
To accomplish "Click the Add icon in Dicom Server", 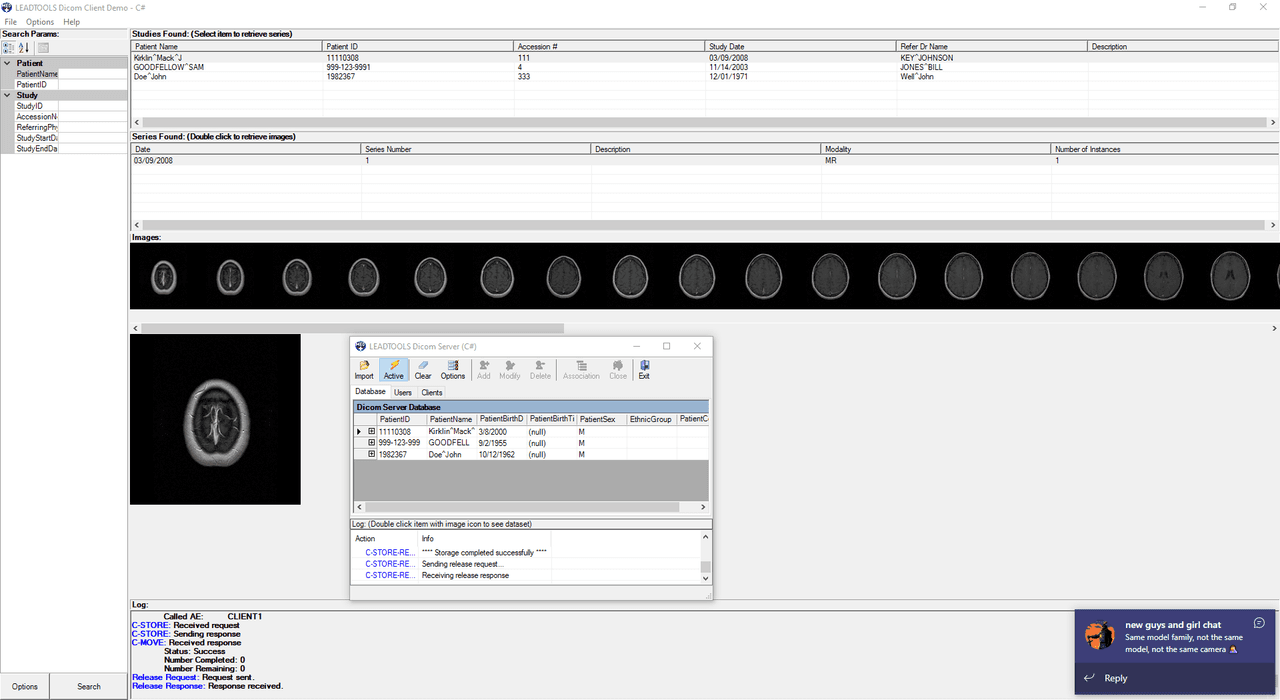I will (x=484, y=369).
